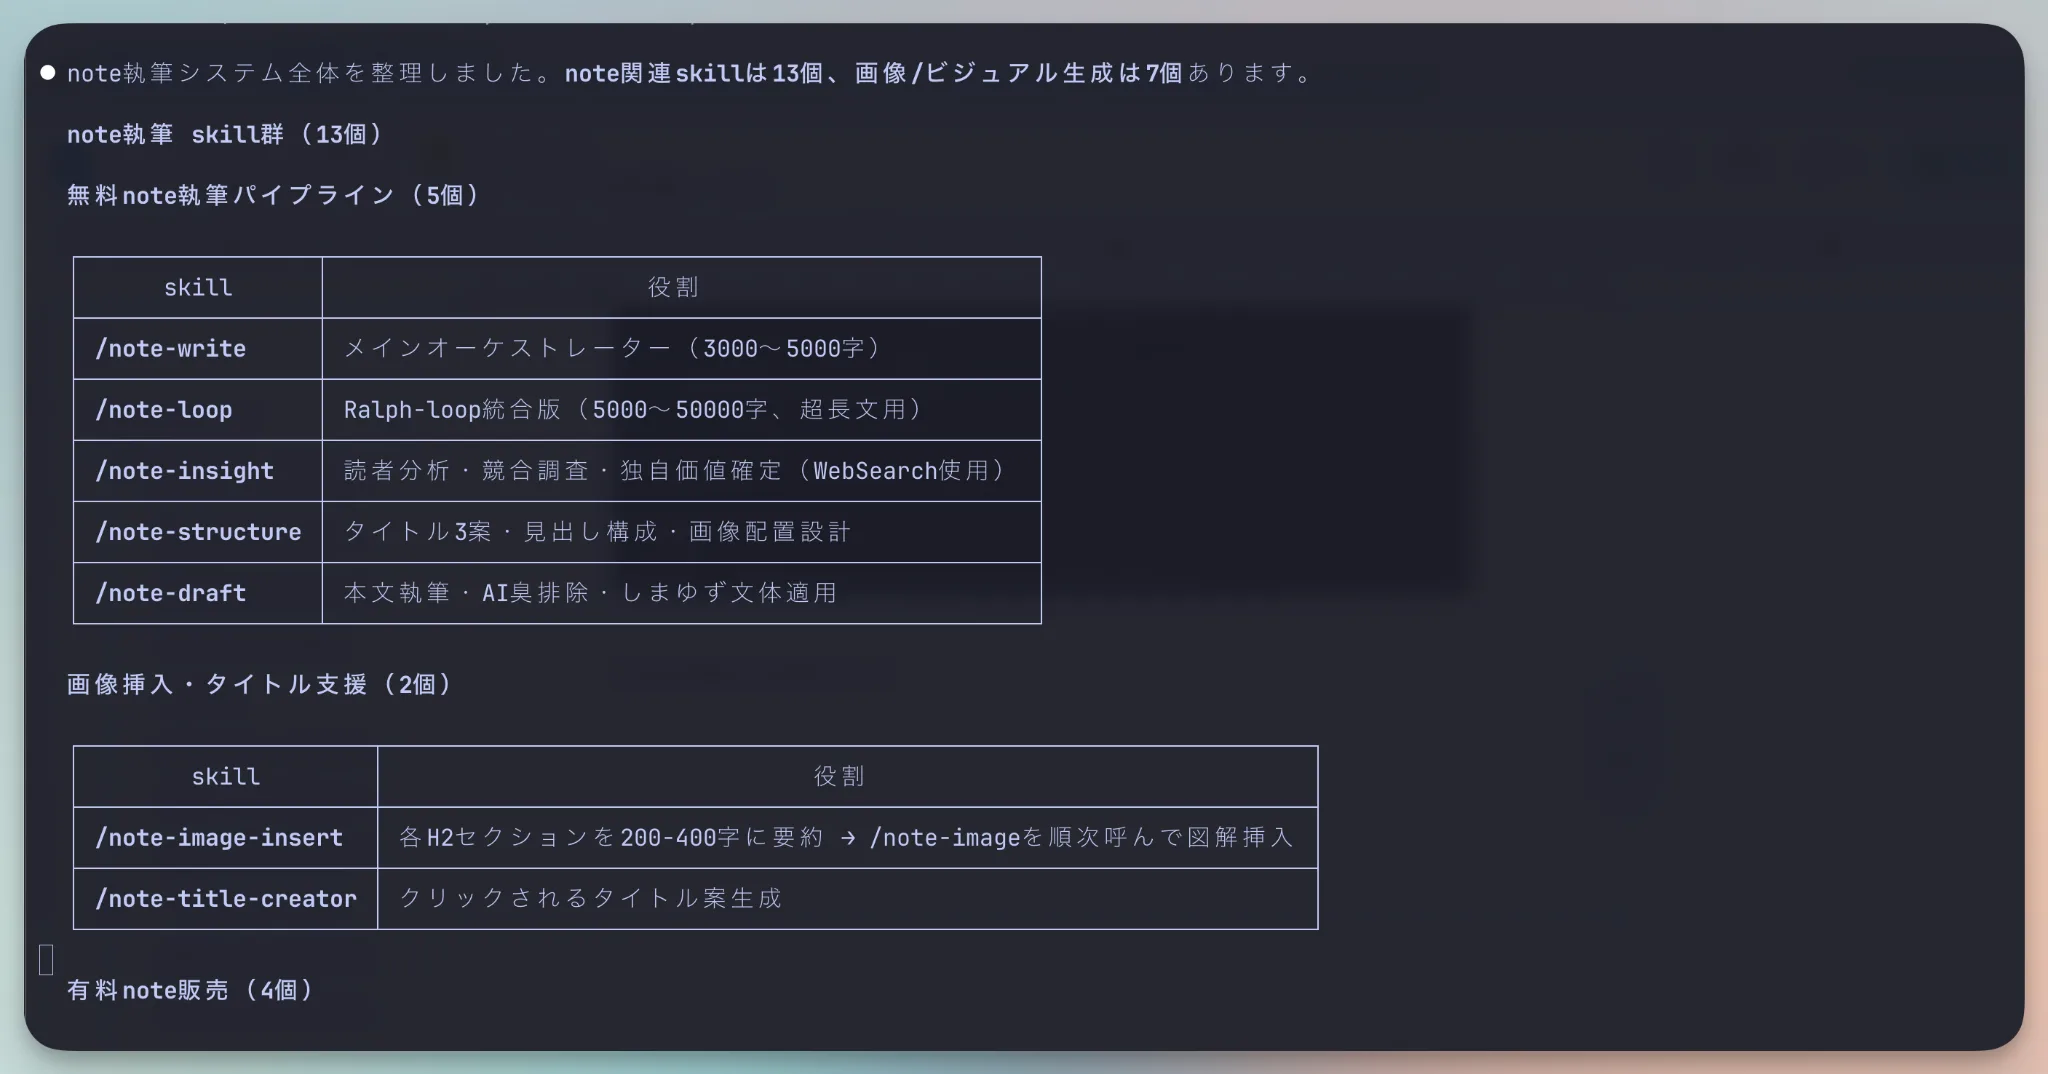Click the terminal cursor block above 有料note販売
2048x1074 pixels.
[46, 960]
